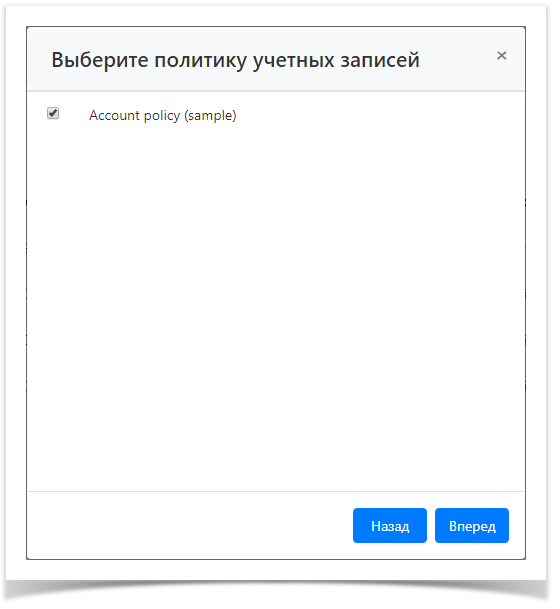Proceed forward to the next wizard step
Image resolution: width=560 pixels, height=609 pixels.
(x=471, y=525)
